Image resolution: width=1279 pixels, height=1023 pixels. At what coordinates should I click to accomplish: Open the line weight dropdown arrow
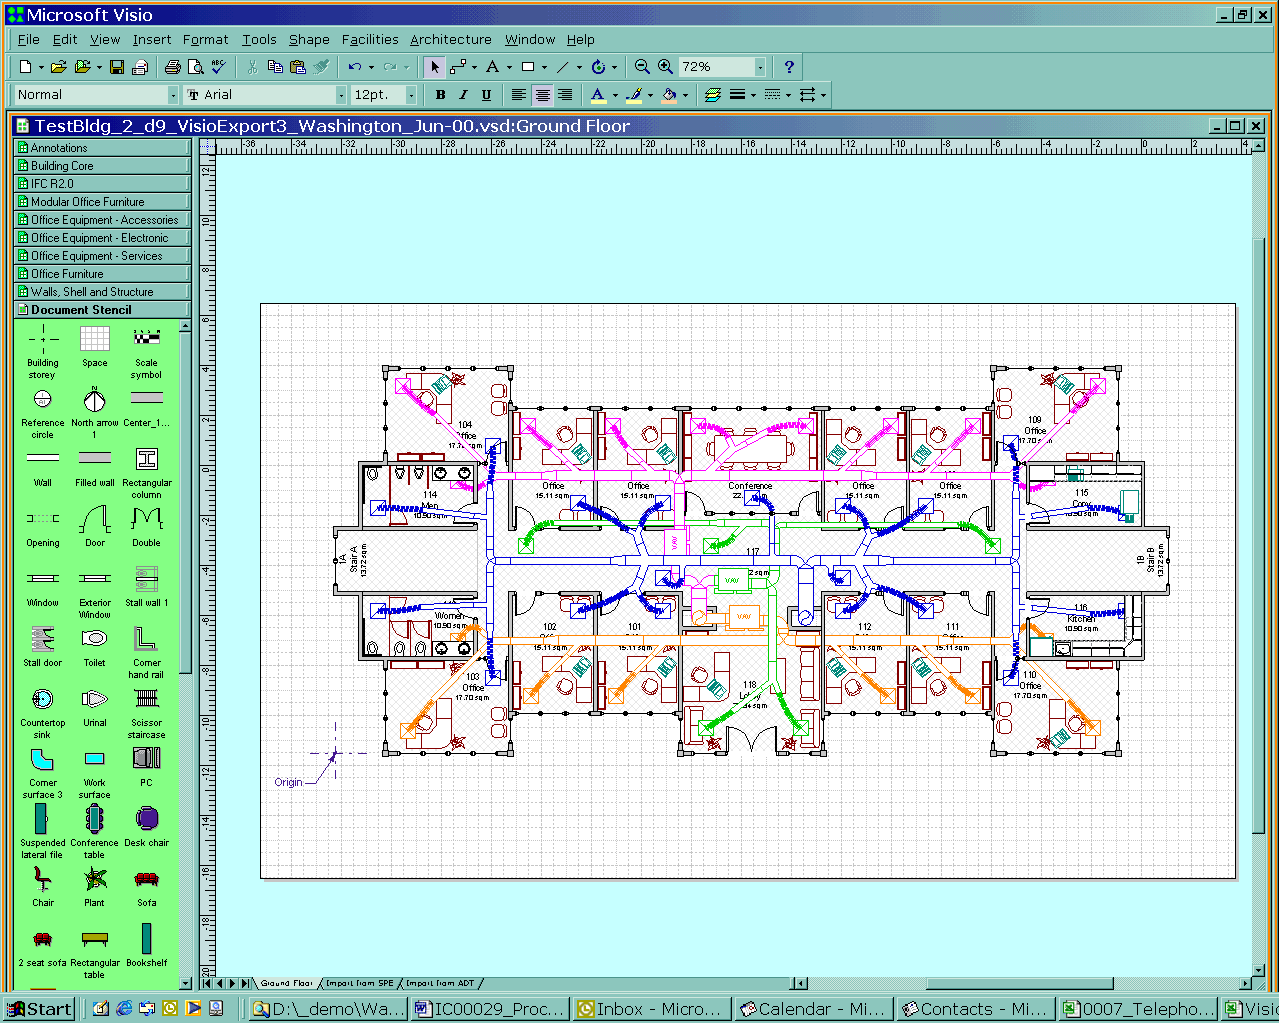tap(753, 95)
